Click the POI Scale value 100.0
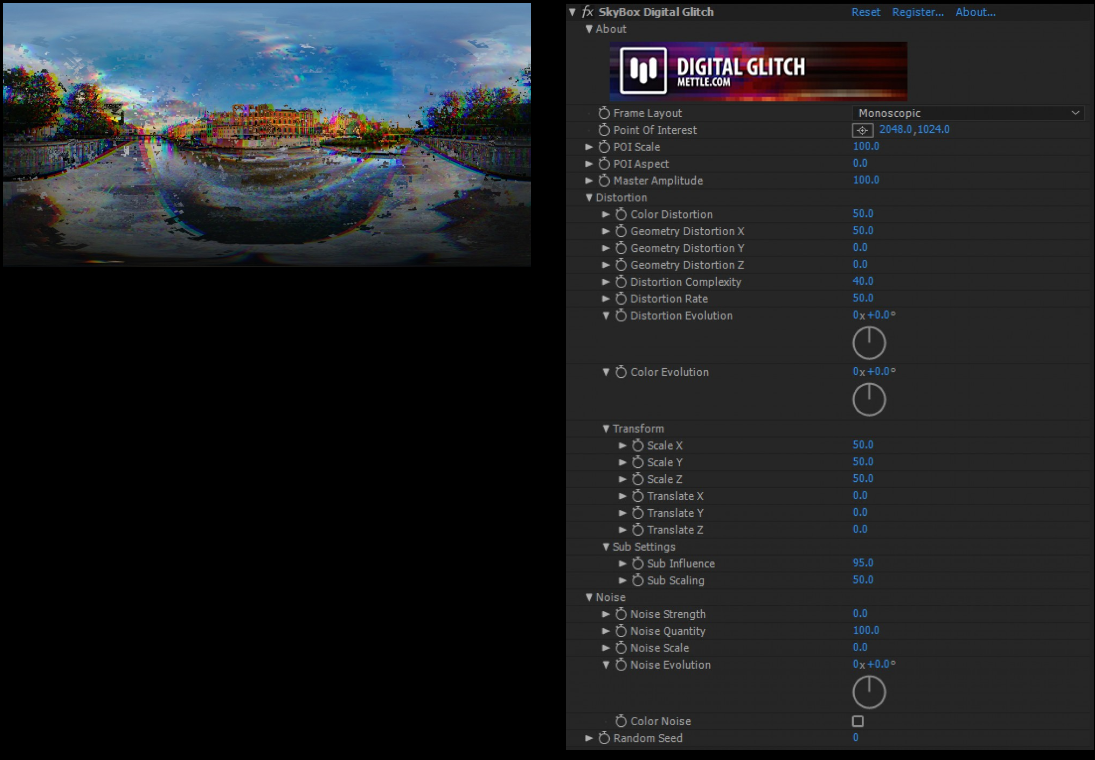The width and height of the screenshot is (1095, 760). coord(866,146)
